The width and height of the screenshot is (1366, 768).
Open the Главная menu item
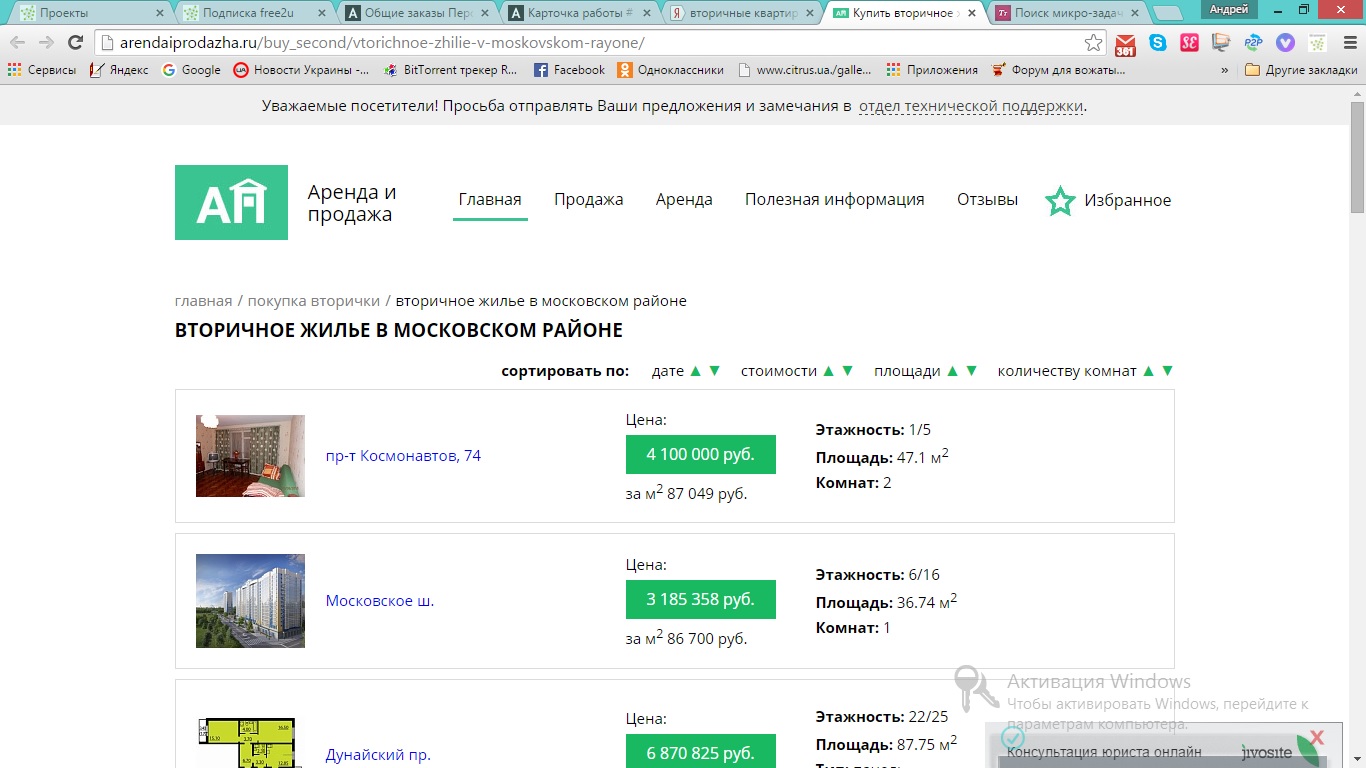(x=490, y=200)
